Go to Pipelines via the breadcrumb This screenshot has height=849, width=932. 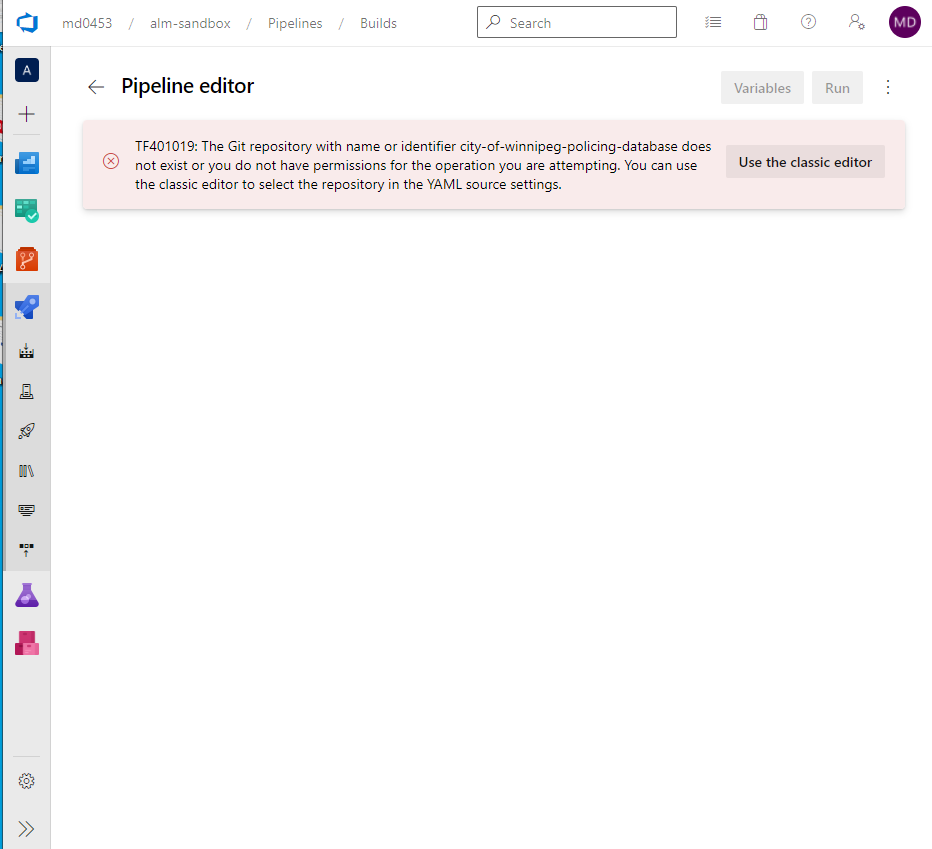point(295,22)
